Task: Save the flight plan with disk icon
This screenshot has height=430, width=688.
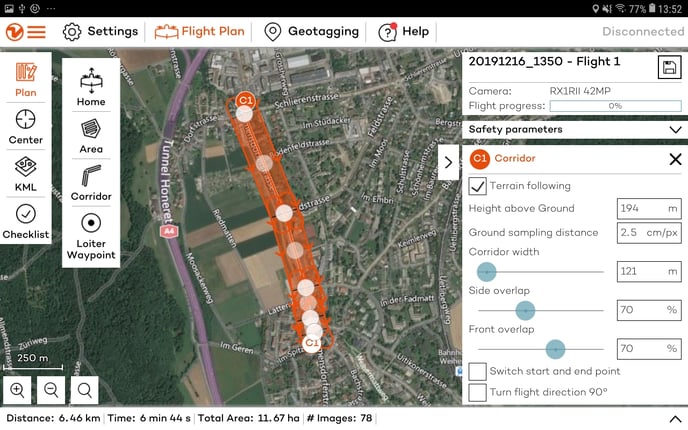Action: click(x=669, y=68)
